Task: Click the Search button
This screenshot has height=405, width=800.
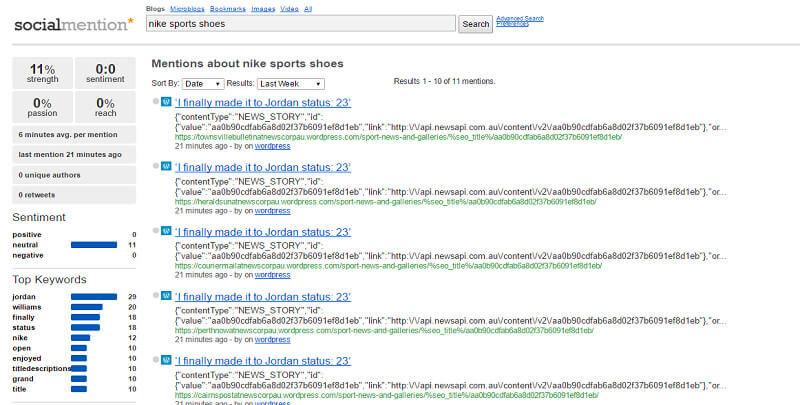Action: point(476,24)
